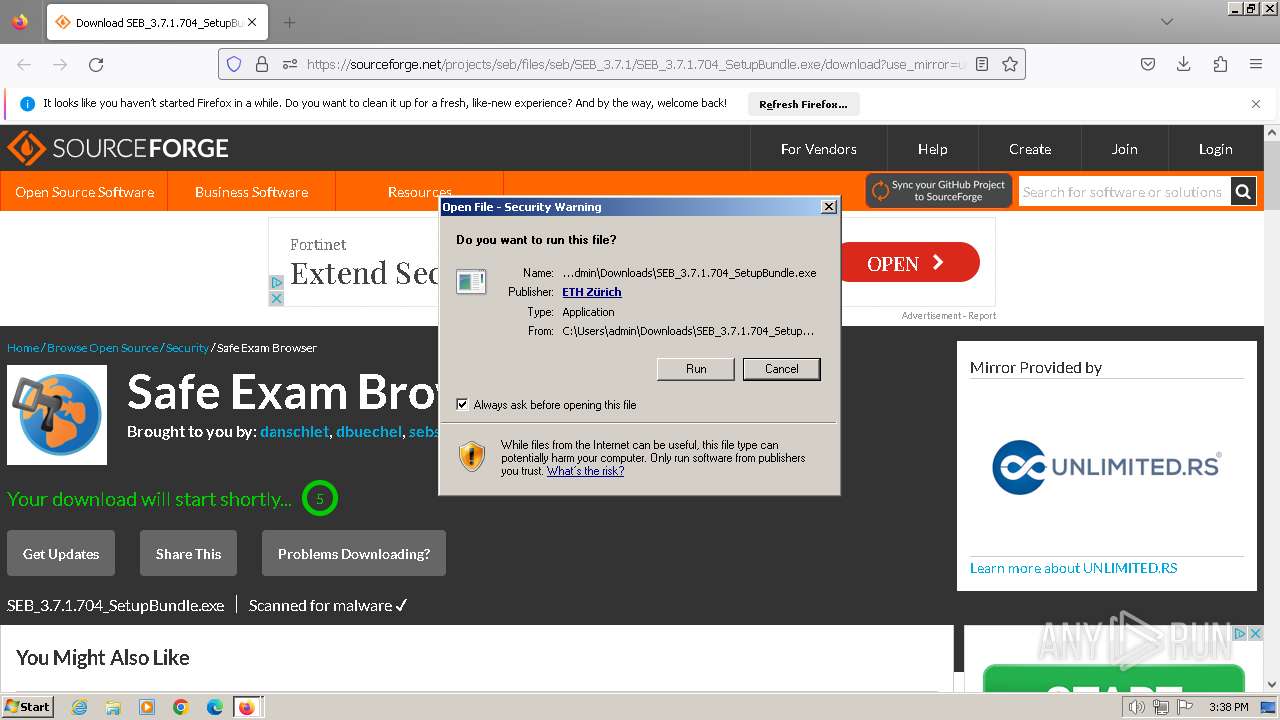The height and width of the screenshot is (720, 1280).
Task: Click the UNLIMITED.RS mirror logo
Action: (1106, 467)
